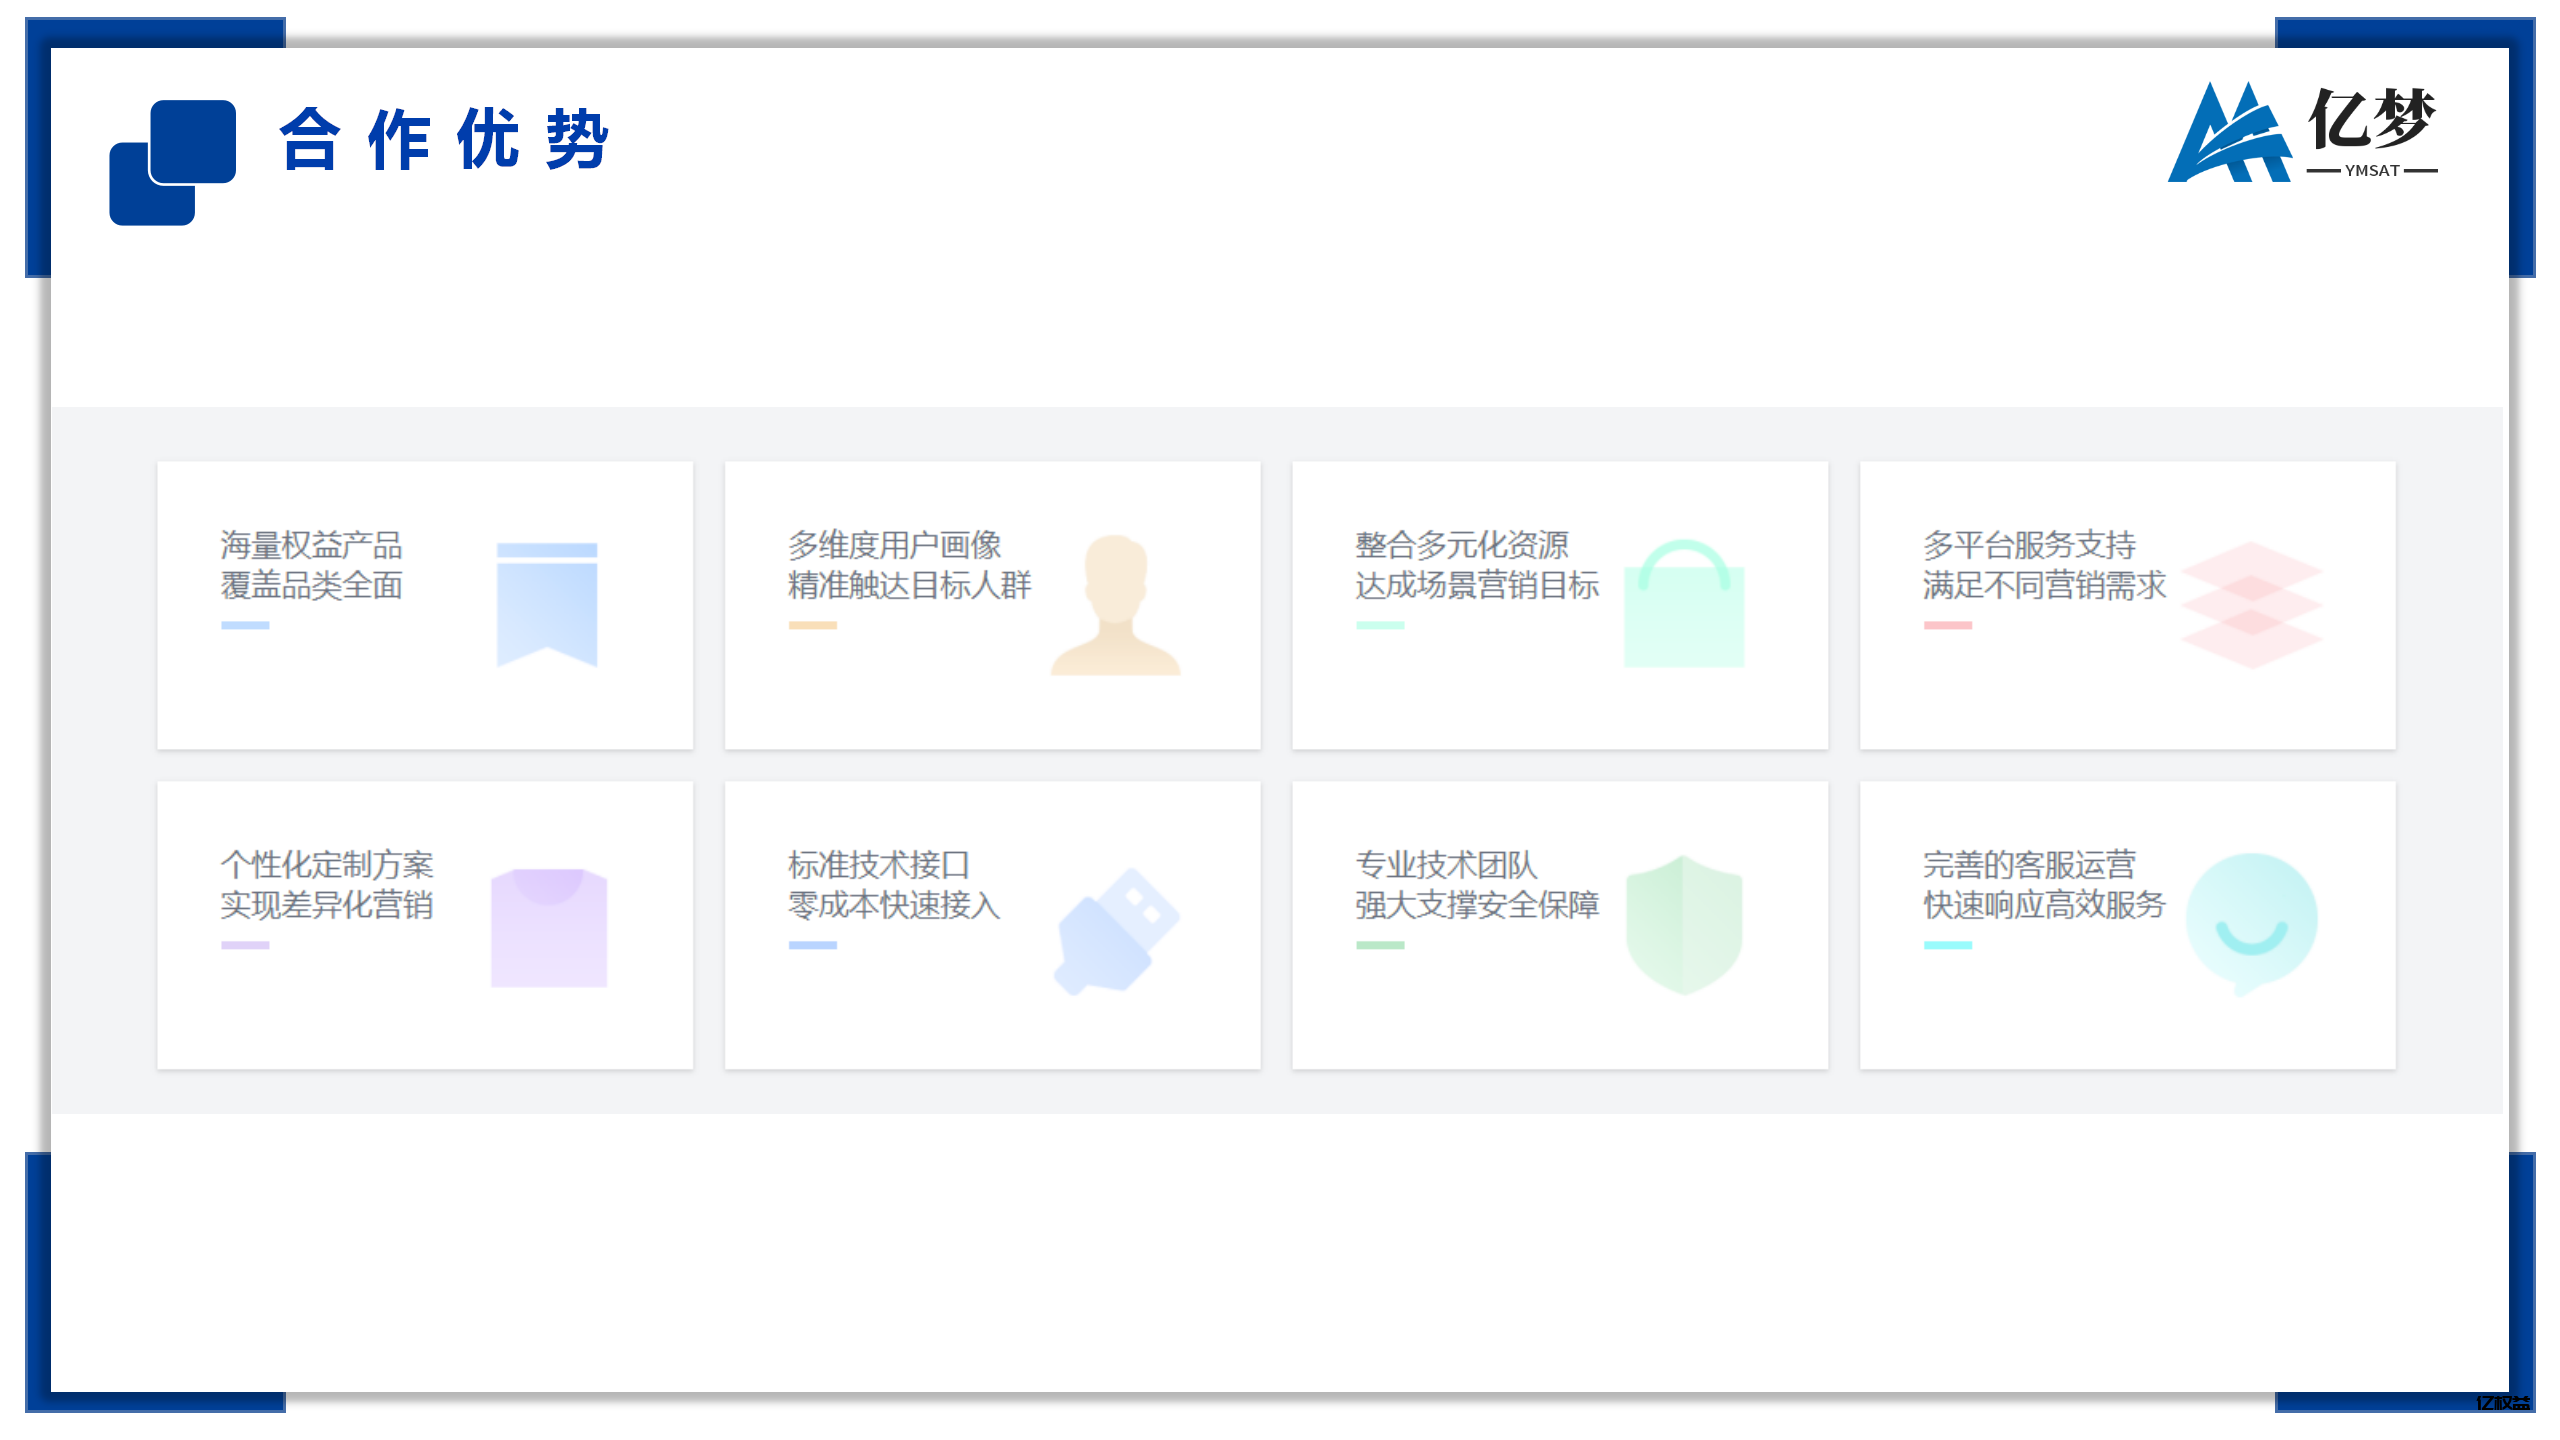The height and width of the screenshot is (1440, 2560).
Task: Click the green underline bar under tech team text
Action: (x=1381, y=946)
